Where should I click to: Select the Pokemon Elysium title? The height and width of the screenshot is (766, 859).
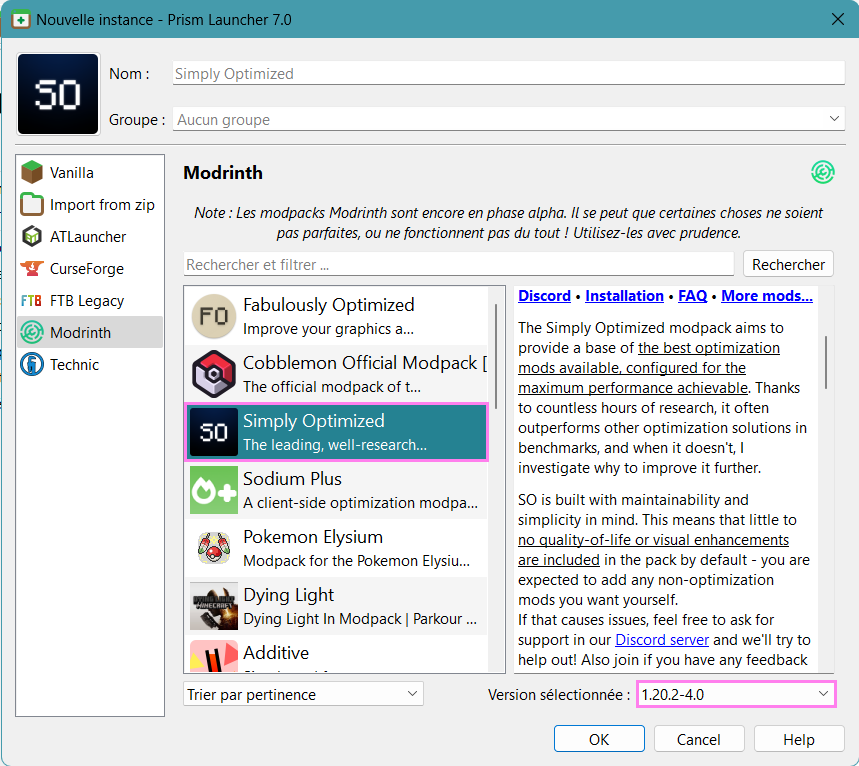coord(313,537)
